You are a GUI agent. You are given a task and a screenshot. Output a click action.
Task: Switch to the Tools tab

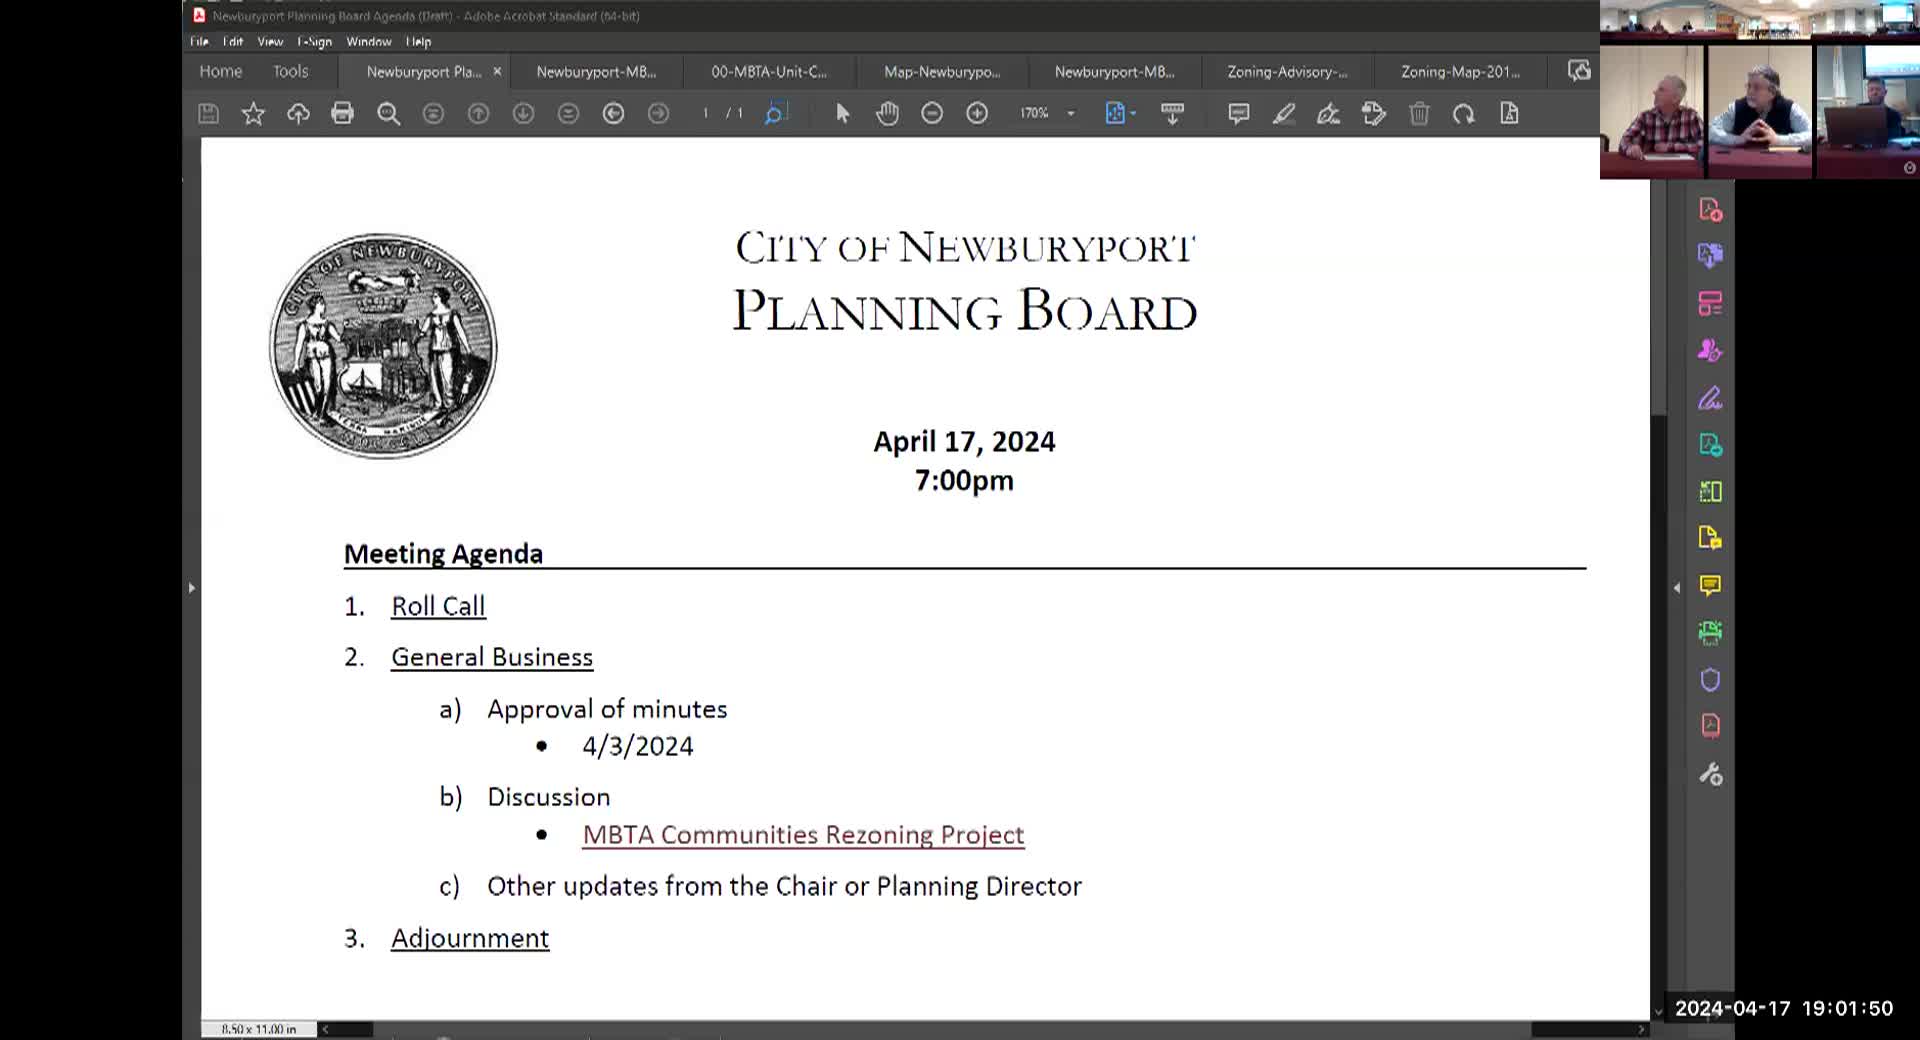click(290, 71)
